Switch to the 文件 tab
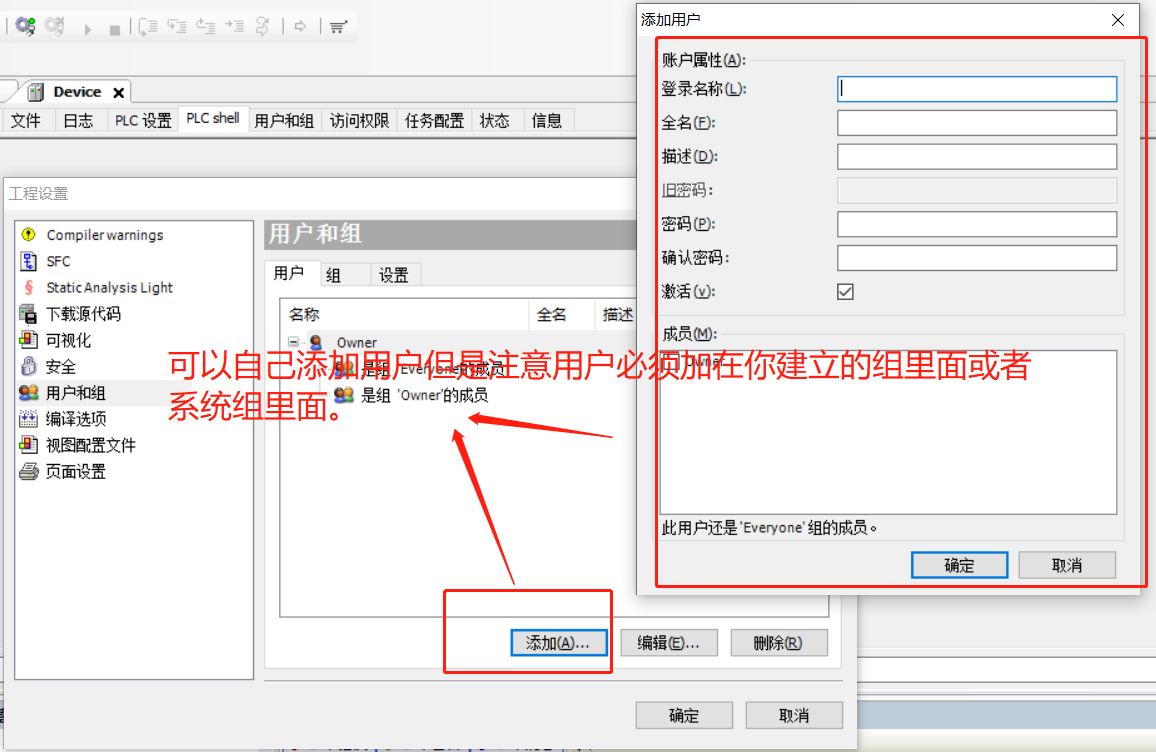The width and height of the screenshot is (1156, 752). click(26, 120)
